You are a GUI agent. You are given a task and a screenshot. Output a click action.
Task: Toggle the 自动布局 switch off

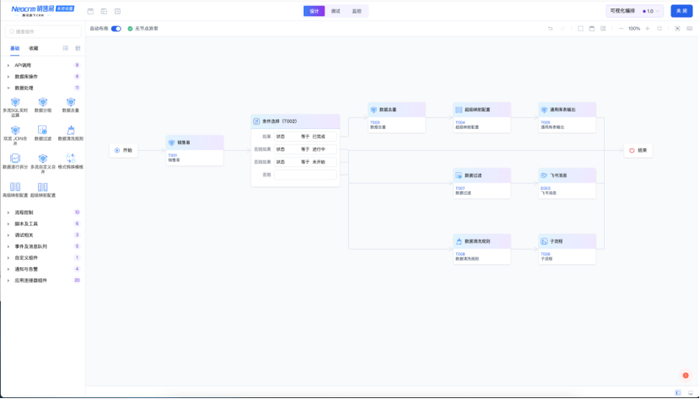(x=116, y=29)
